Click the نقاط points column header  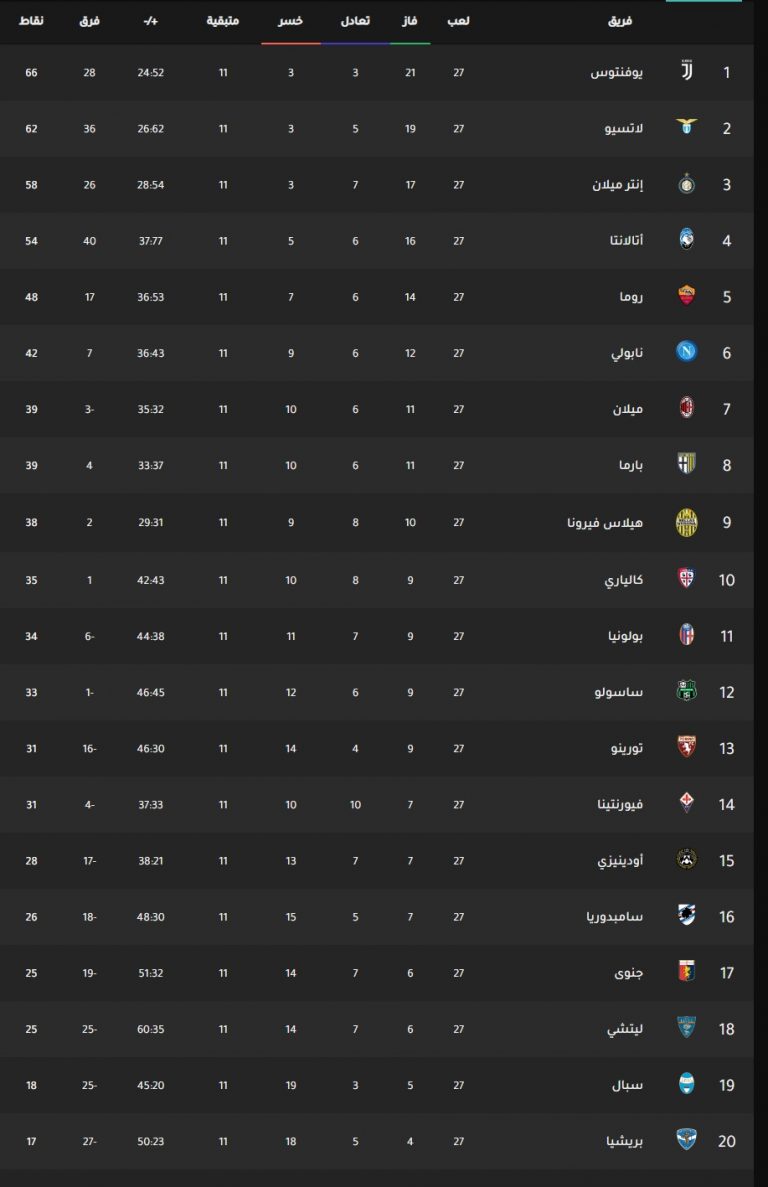[x=31, y=21]
